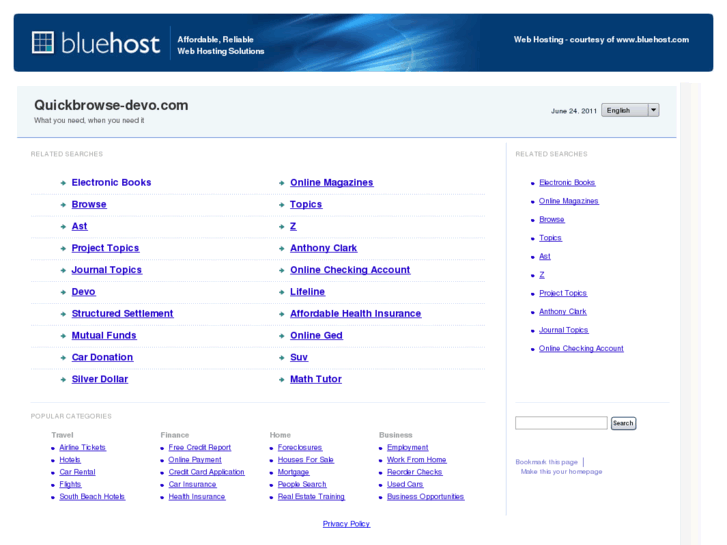Open the Online Magazines main link
This screenshot has width=727, height=545.
(332, 183)
